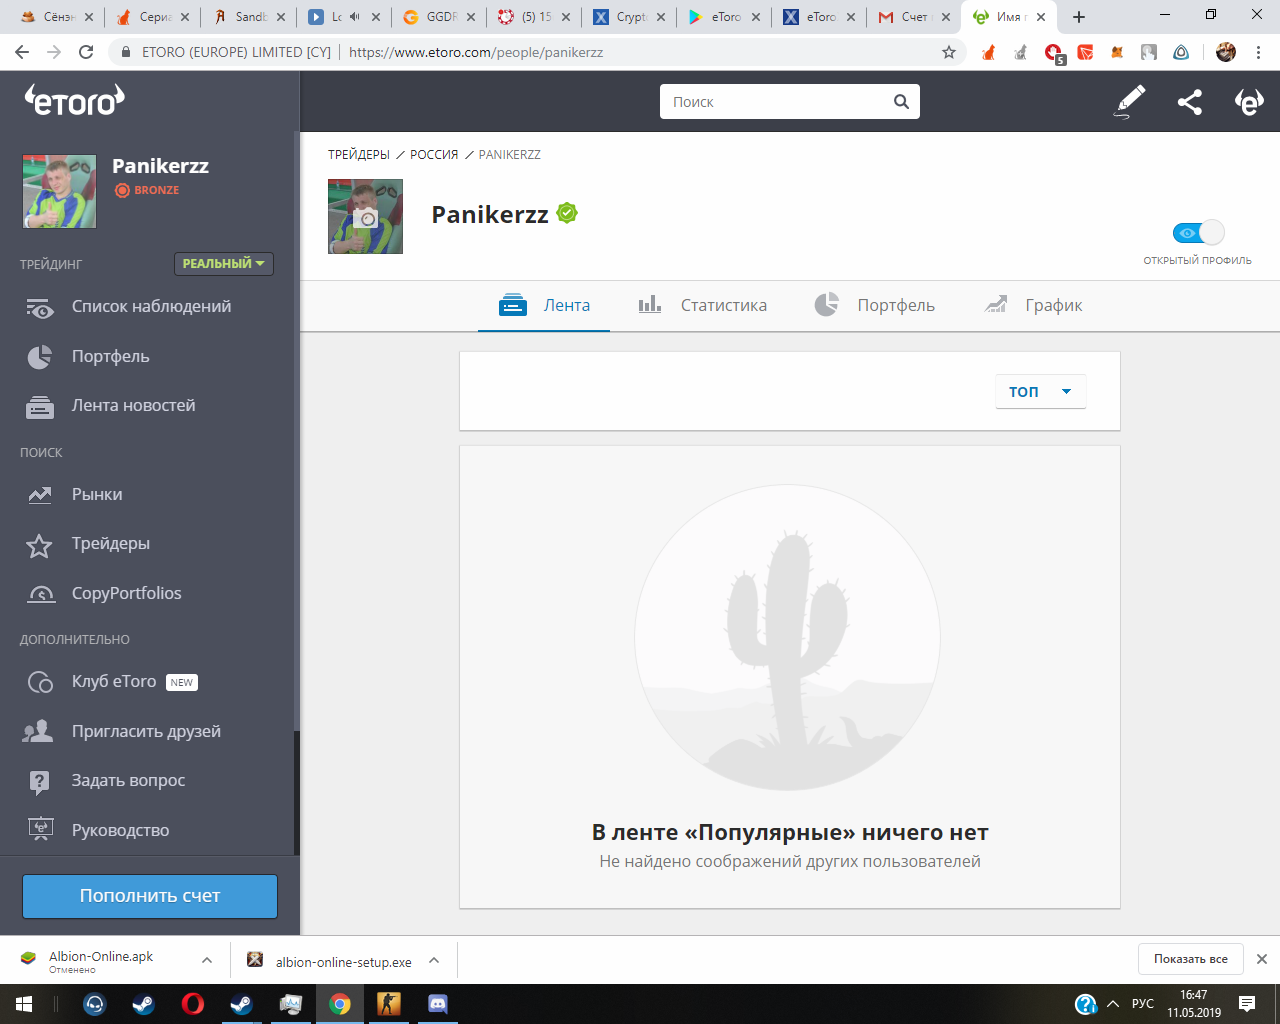Click the green verified badge next to Panikerzz

pos(567,213)
